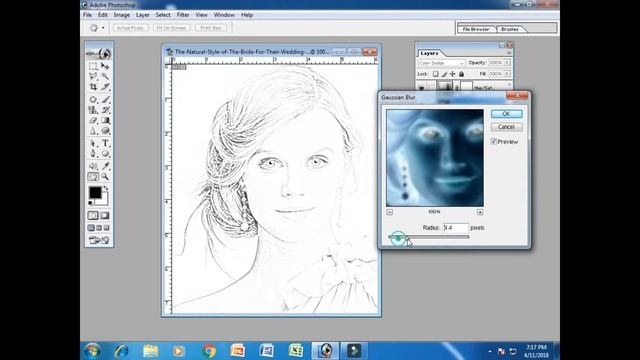Screen dimensions: 640x360
Task: Toggle Lock image pixels brush icon
Action: click(x=444, y=74)
